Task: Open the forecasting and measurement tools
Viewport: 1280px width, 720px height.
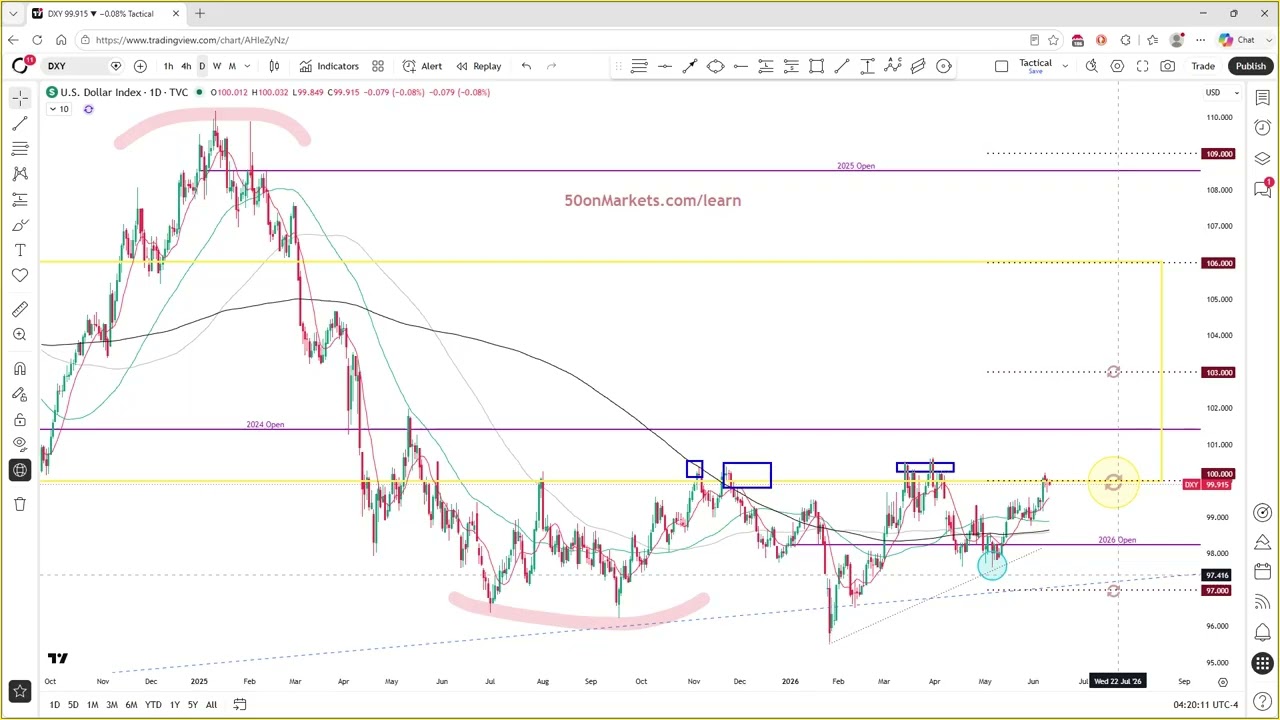Action: [x=20, y=199]
